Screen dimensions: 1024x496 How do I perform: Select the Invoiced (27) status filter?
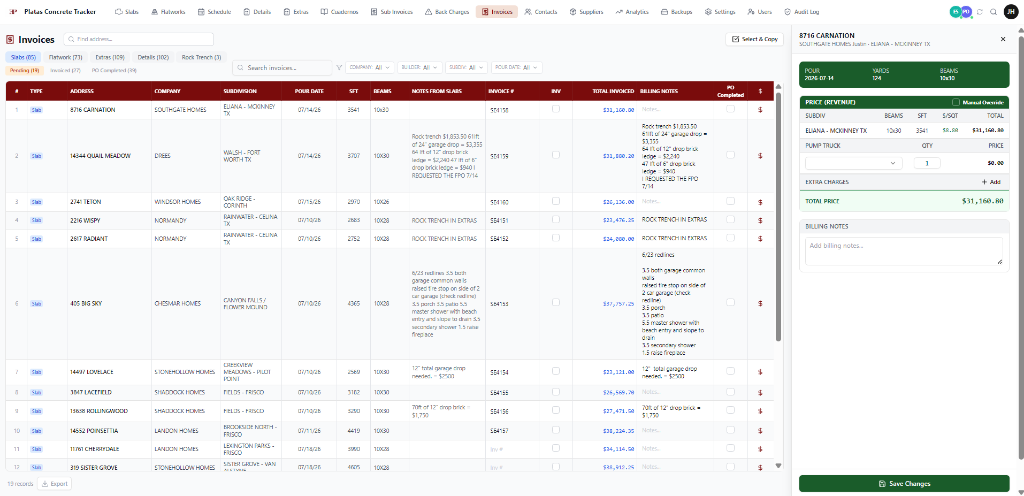tap(66, 70)
